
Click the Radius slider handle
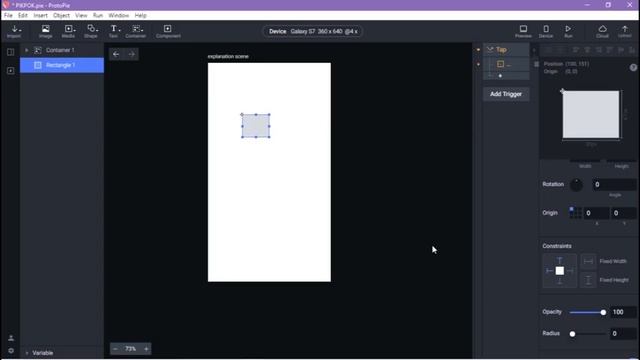pos(572,334)
